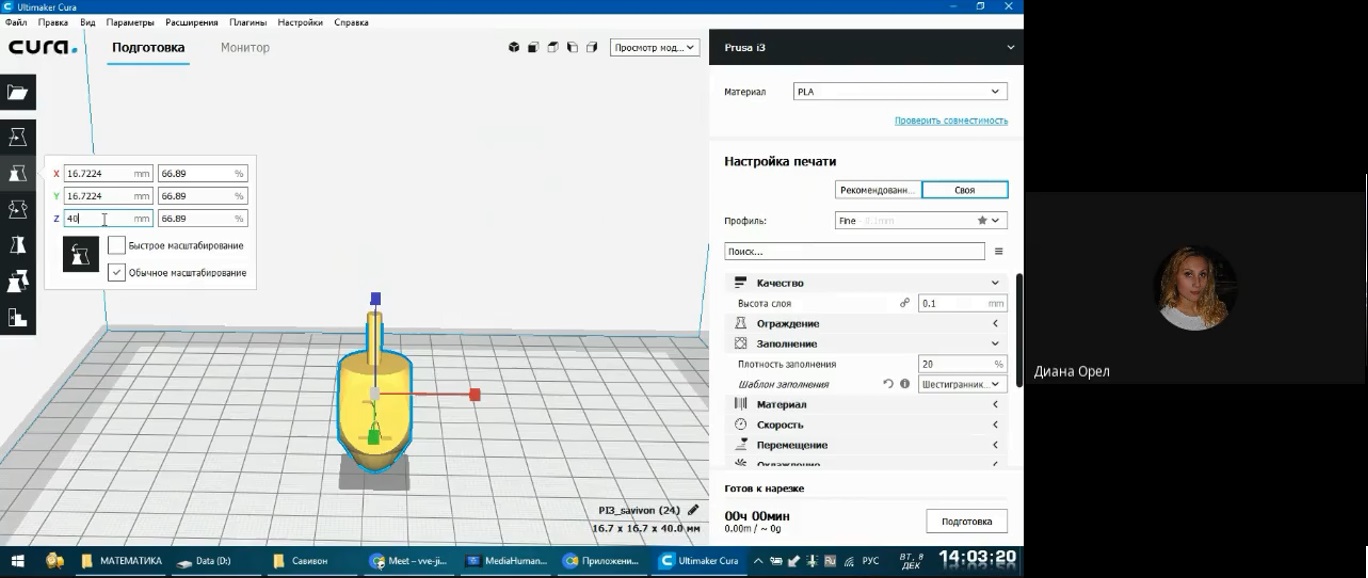Collapse the Заполнение settings section
1368x578 pixels.
click(x=866, y=344)
